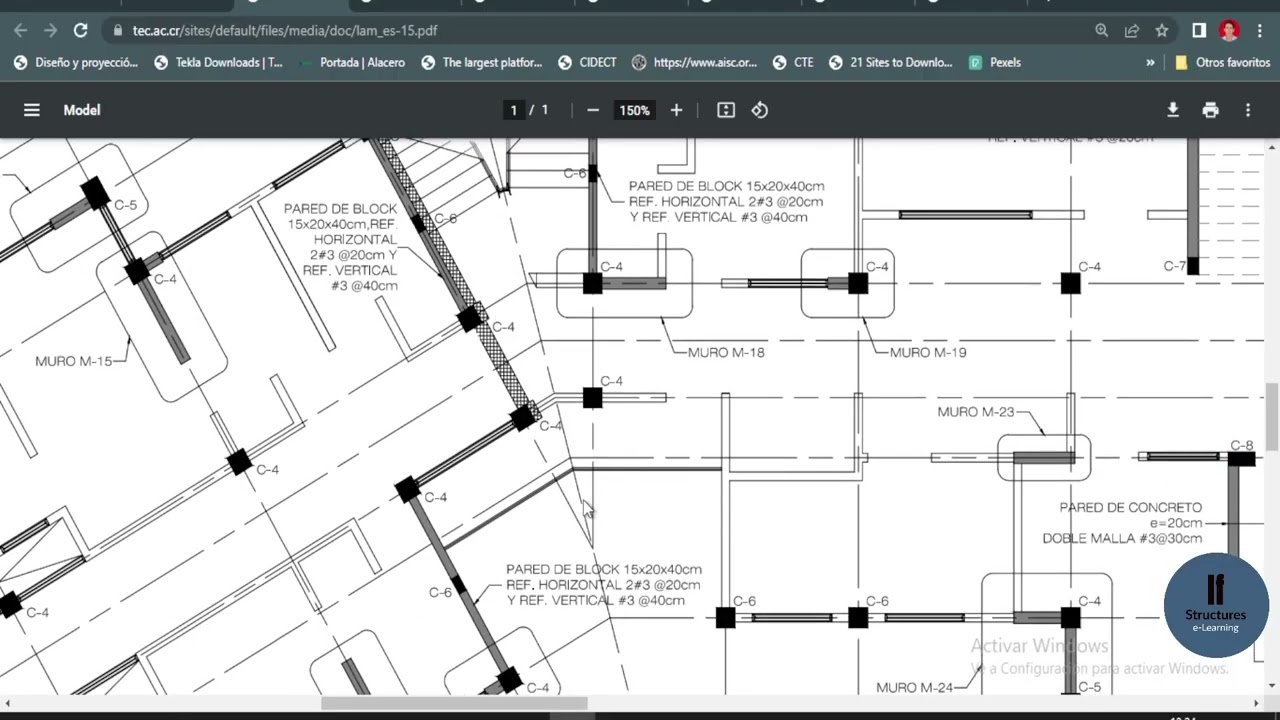Open the Otros favoritos bookmarks folder

click(1223, 62)
